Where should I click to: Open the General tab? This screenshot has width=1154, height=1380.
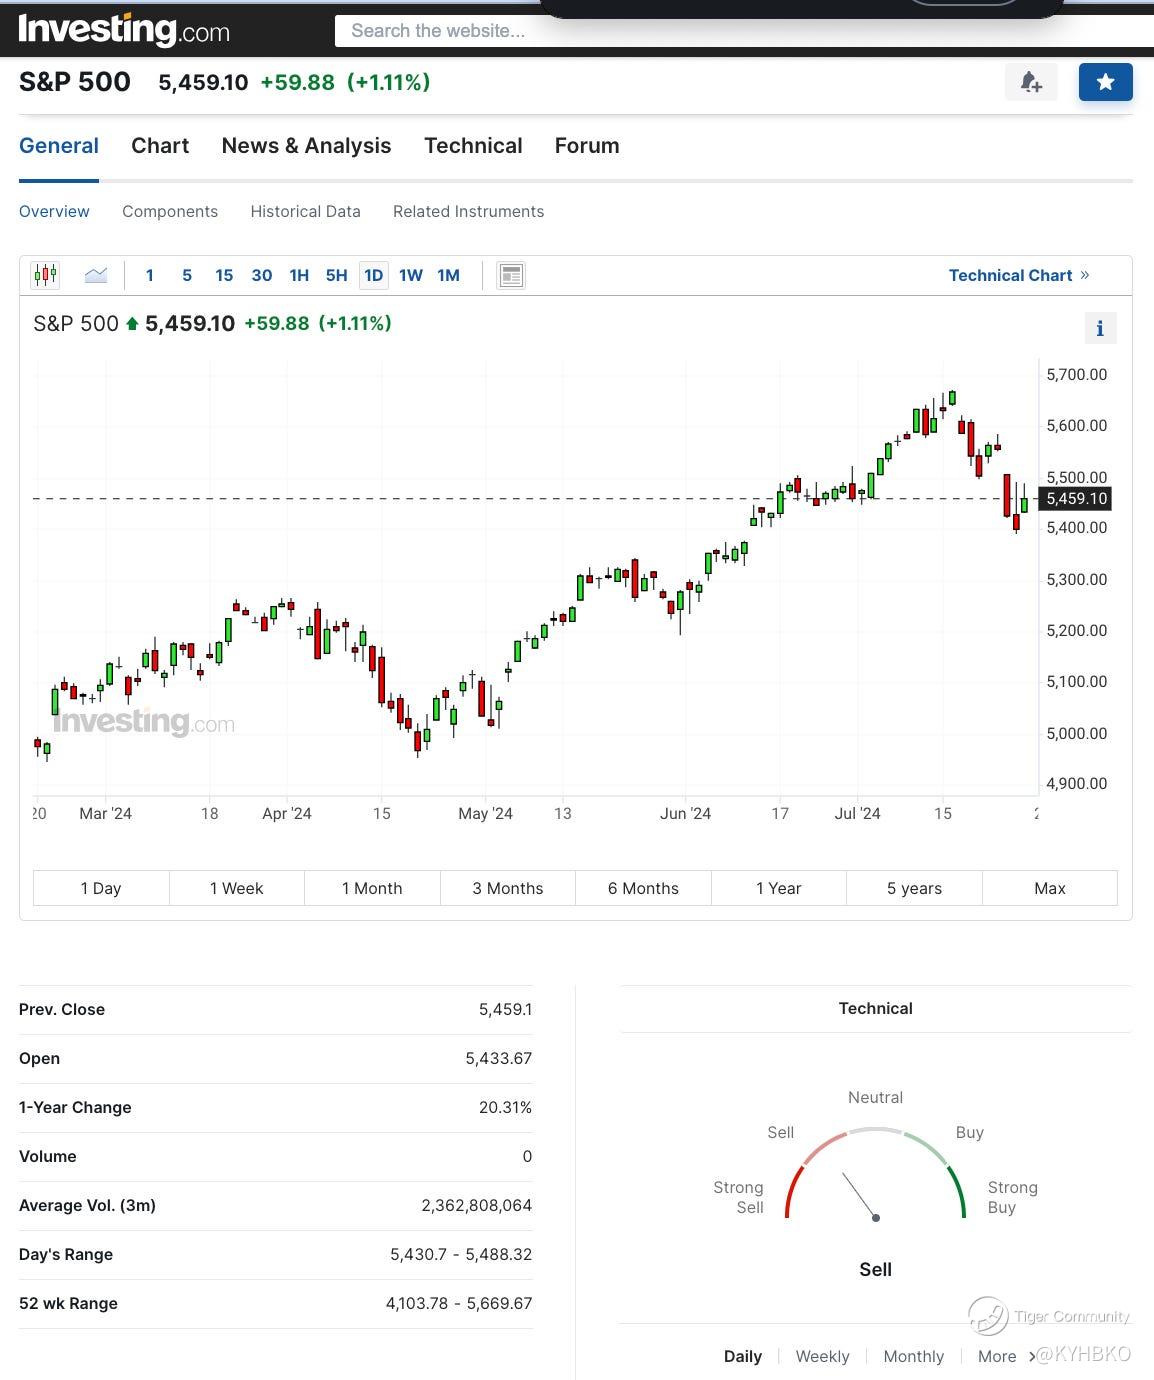pos(59,146)
